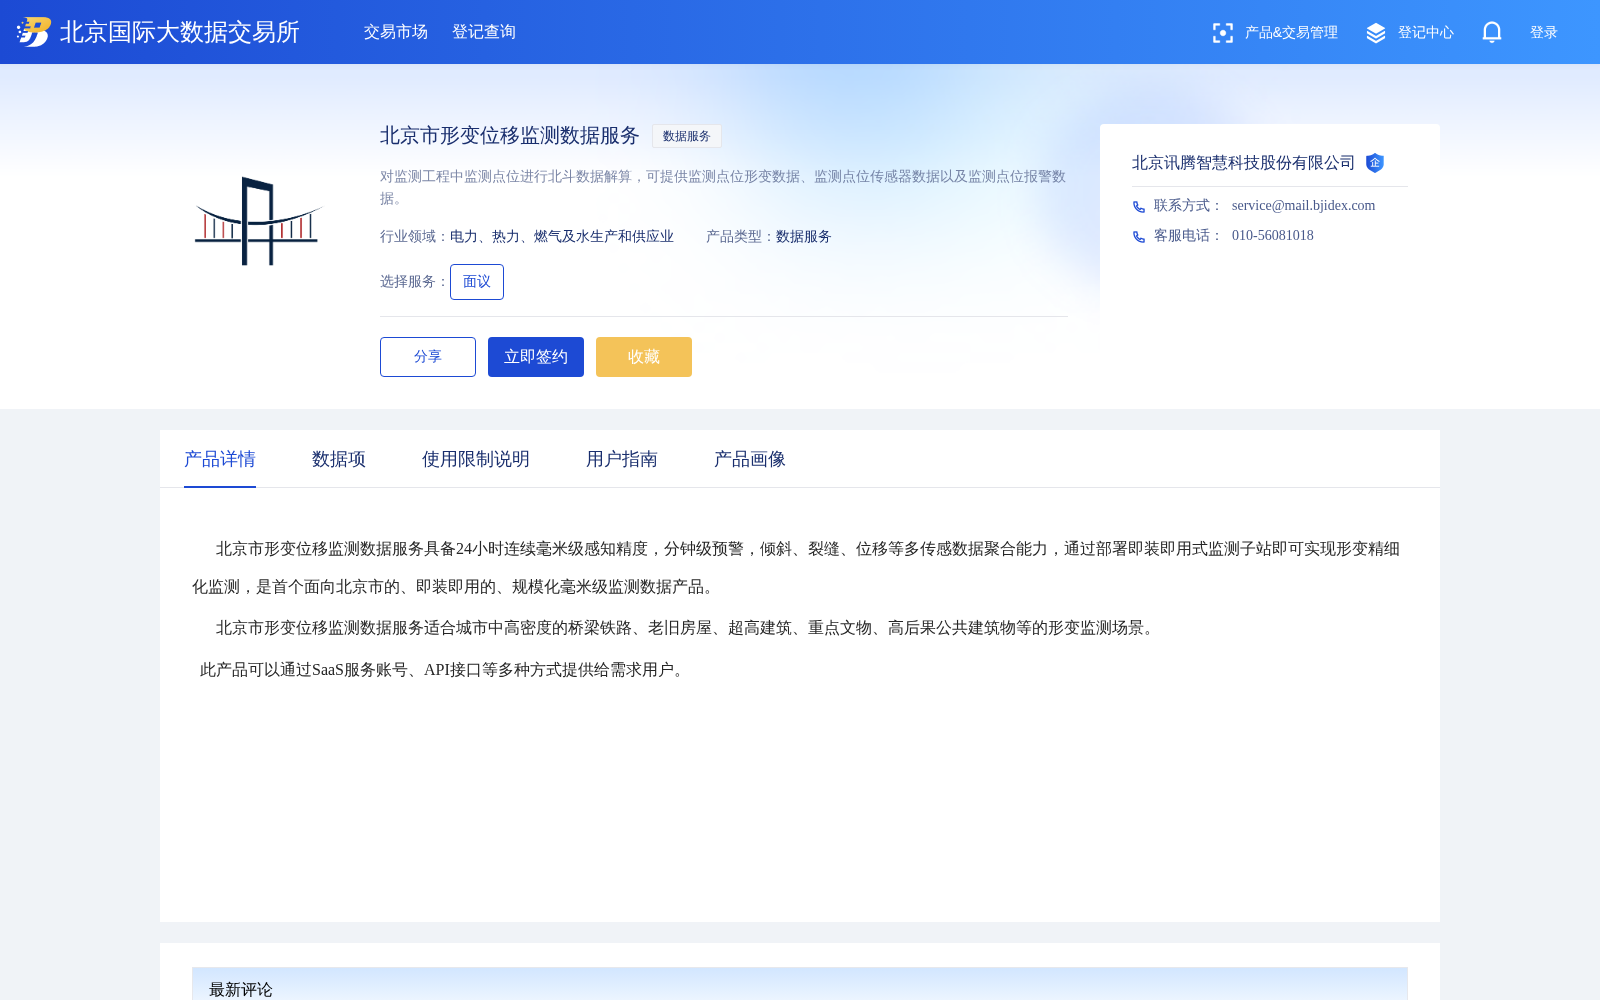1600x1000 pixels.
Task: Switch to the 产品画像 tab
Action: coord(750,459)
